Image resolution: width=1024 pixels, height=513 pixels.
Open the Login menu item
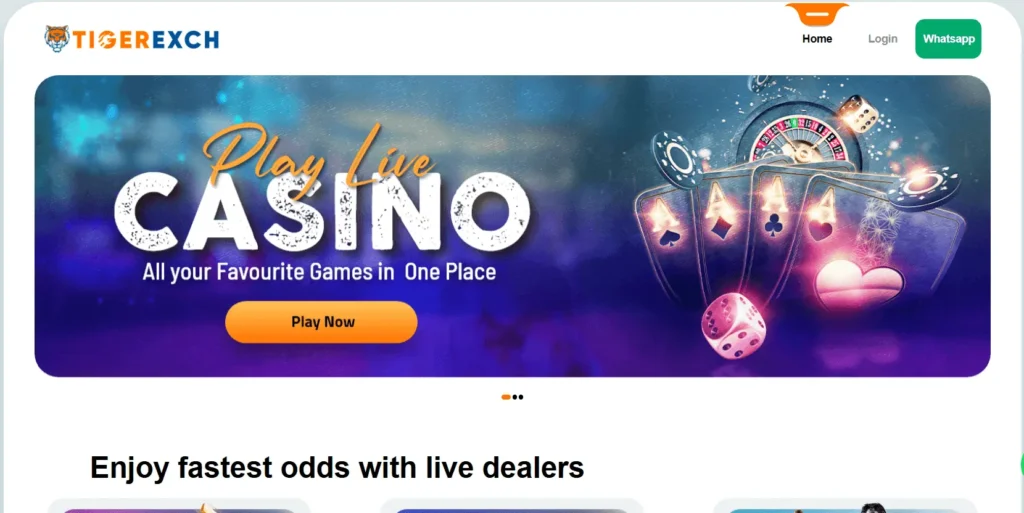[x=882, y=39]
